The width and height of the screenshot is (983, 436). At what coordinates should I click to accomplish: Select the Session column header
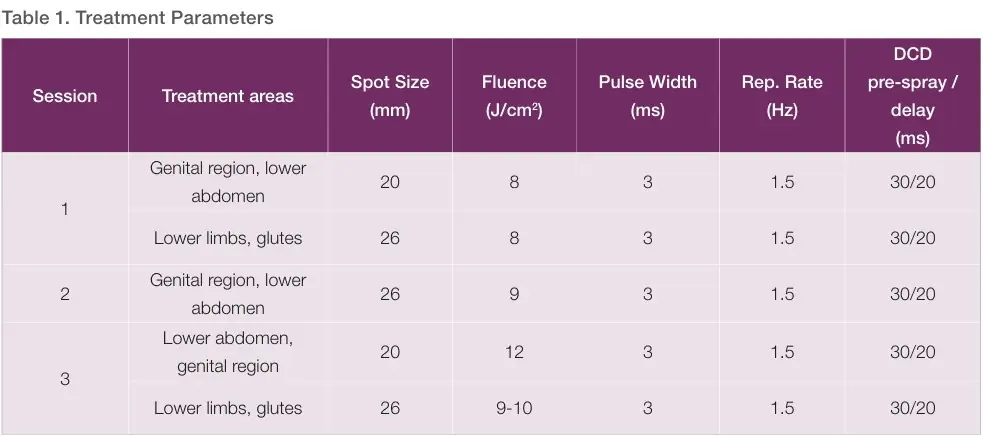65,96
